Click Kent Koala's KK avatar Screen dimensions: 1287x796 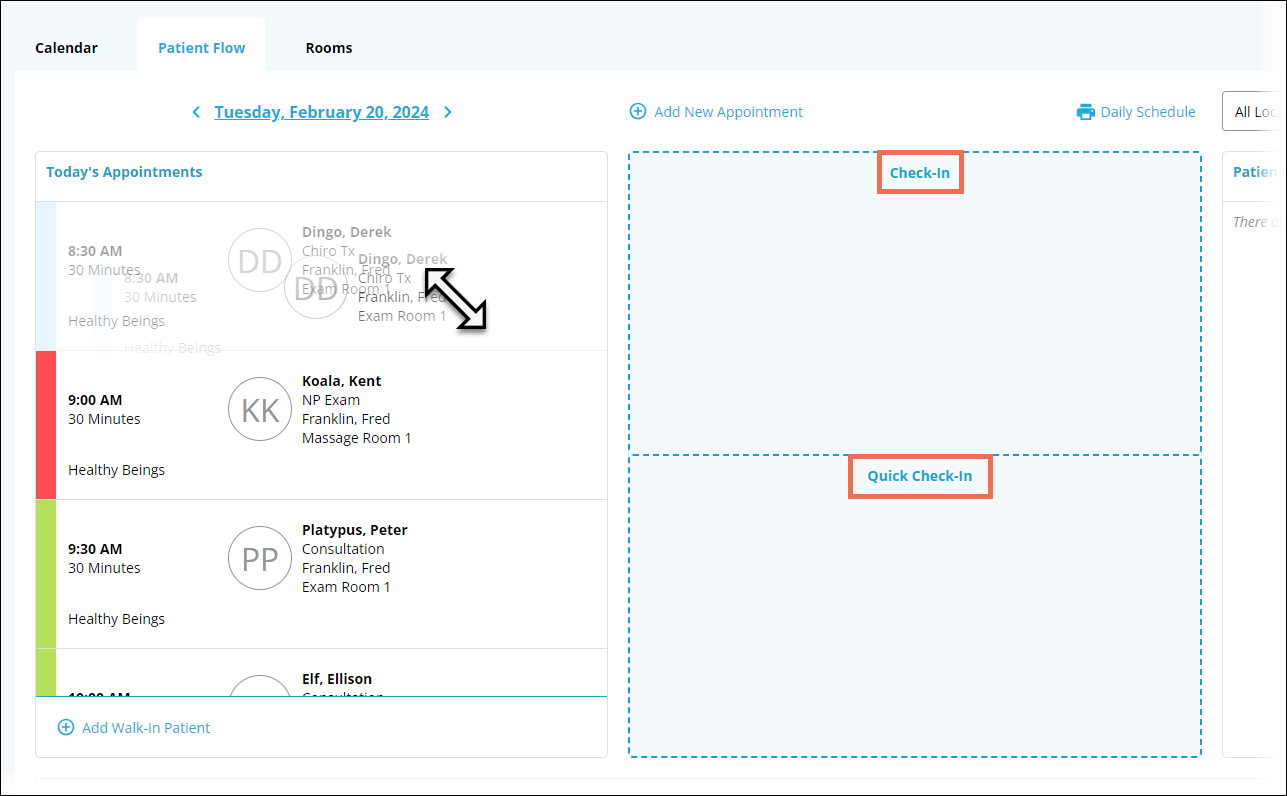260,409
